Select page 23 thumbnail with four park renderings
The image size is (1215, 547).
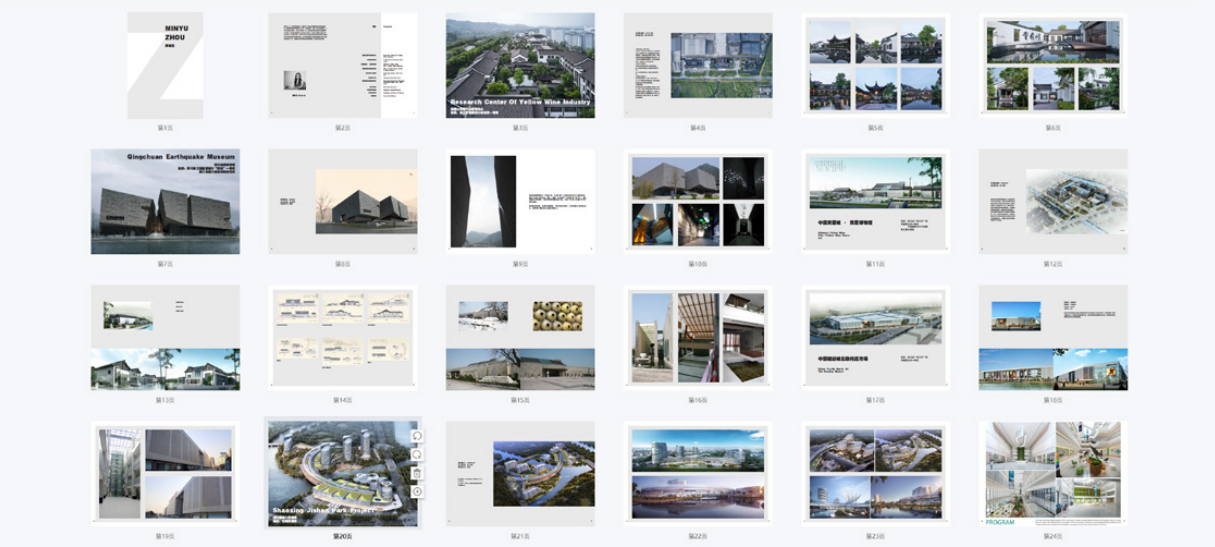coord(876,474)
